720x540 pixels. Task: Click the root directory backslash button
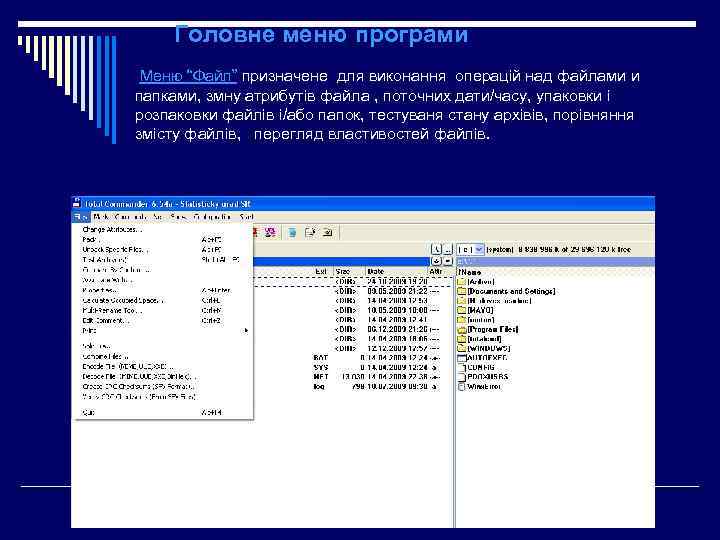click(436, 249)
